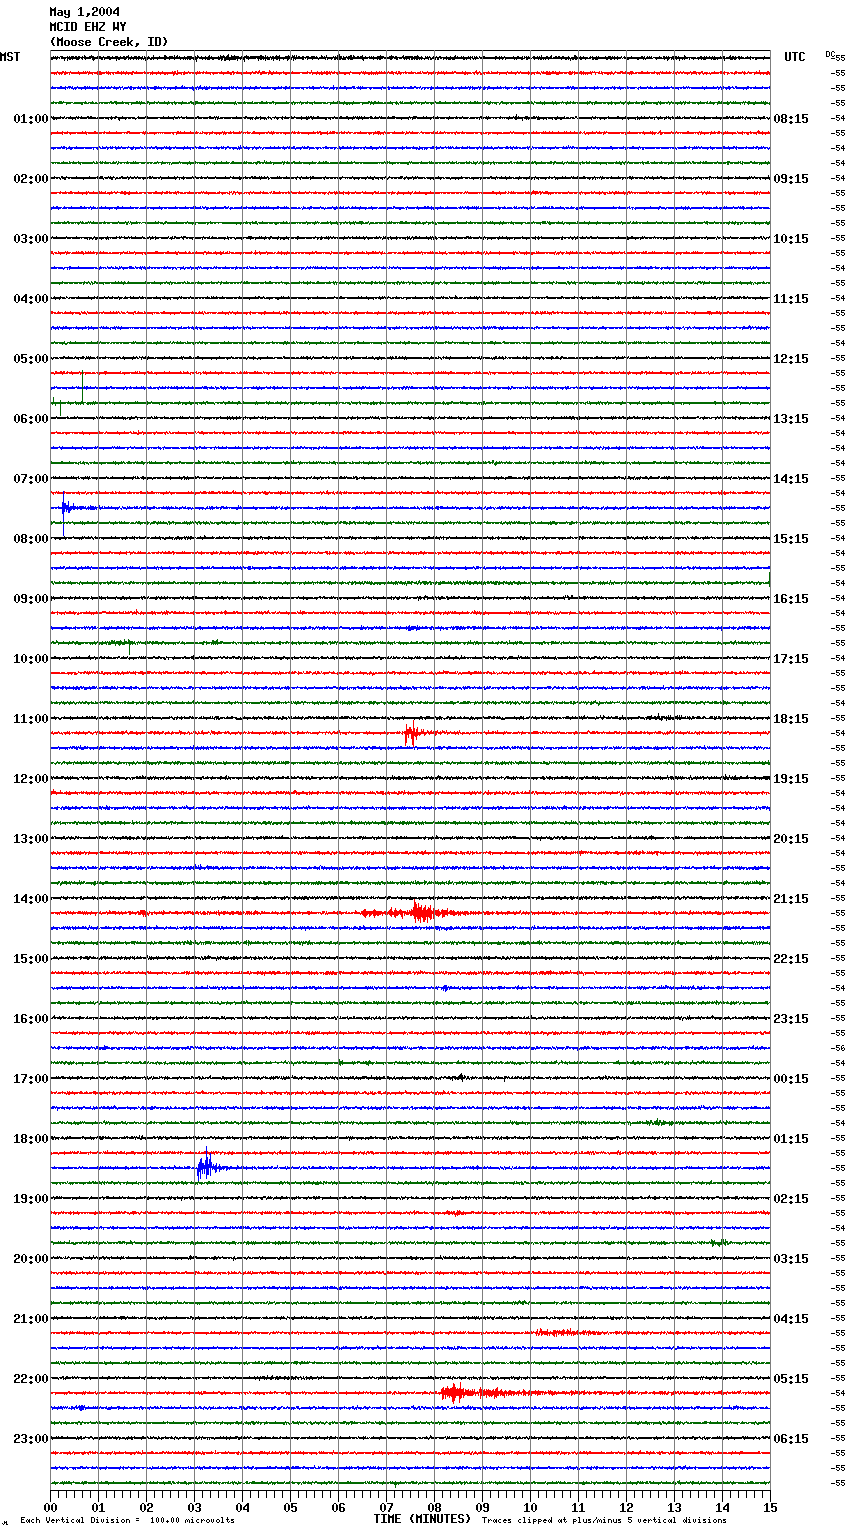Click the 06:15 UTC time label
Image resolution: width=850 pixels, height=1534 pixels.
coord(791,1439)
